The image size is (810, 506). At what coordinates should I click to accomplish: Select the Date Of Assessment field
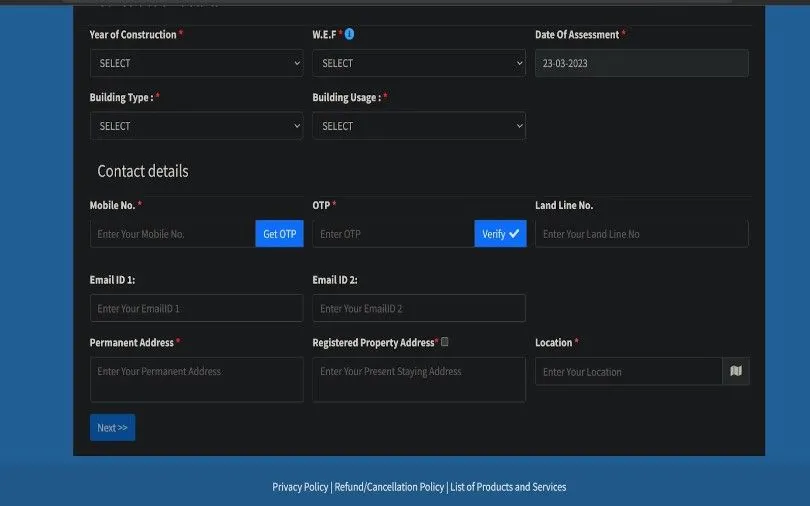coord(641,63)
